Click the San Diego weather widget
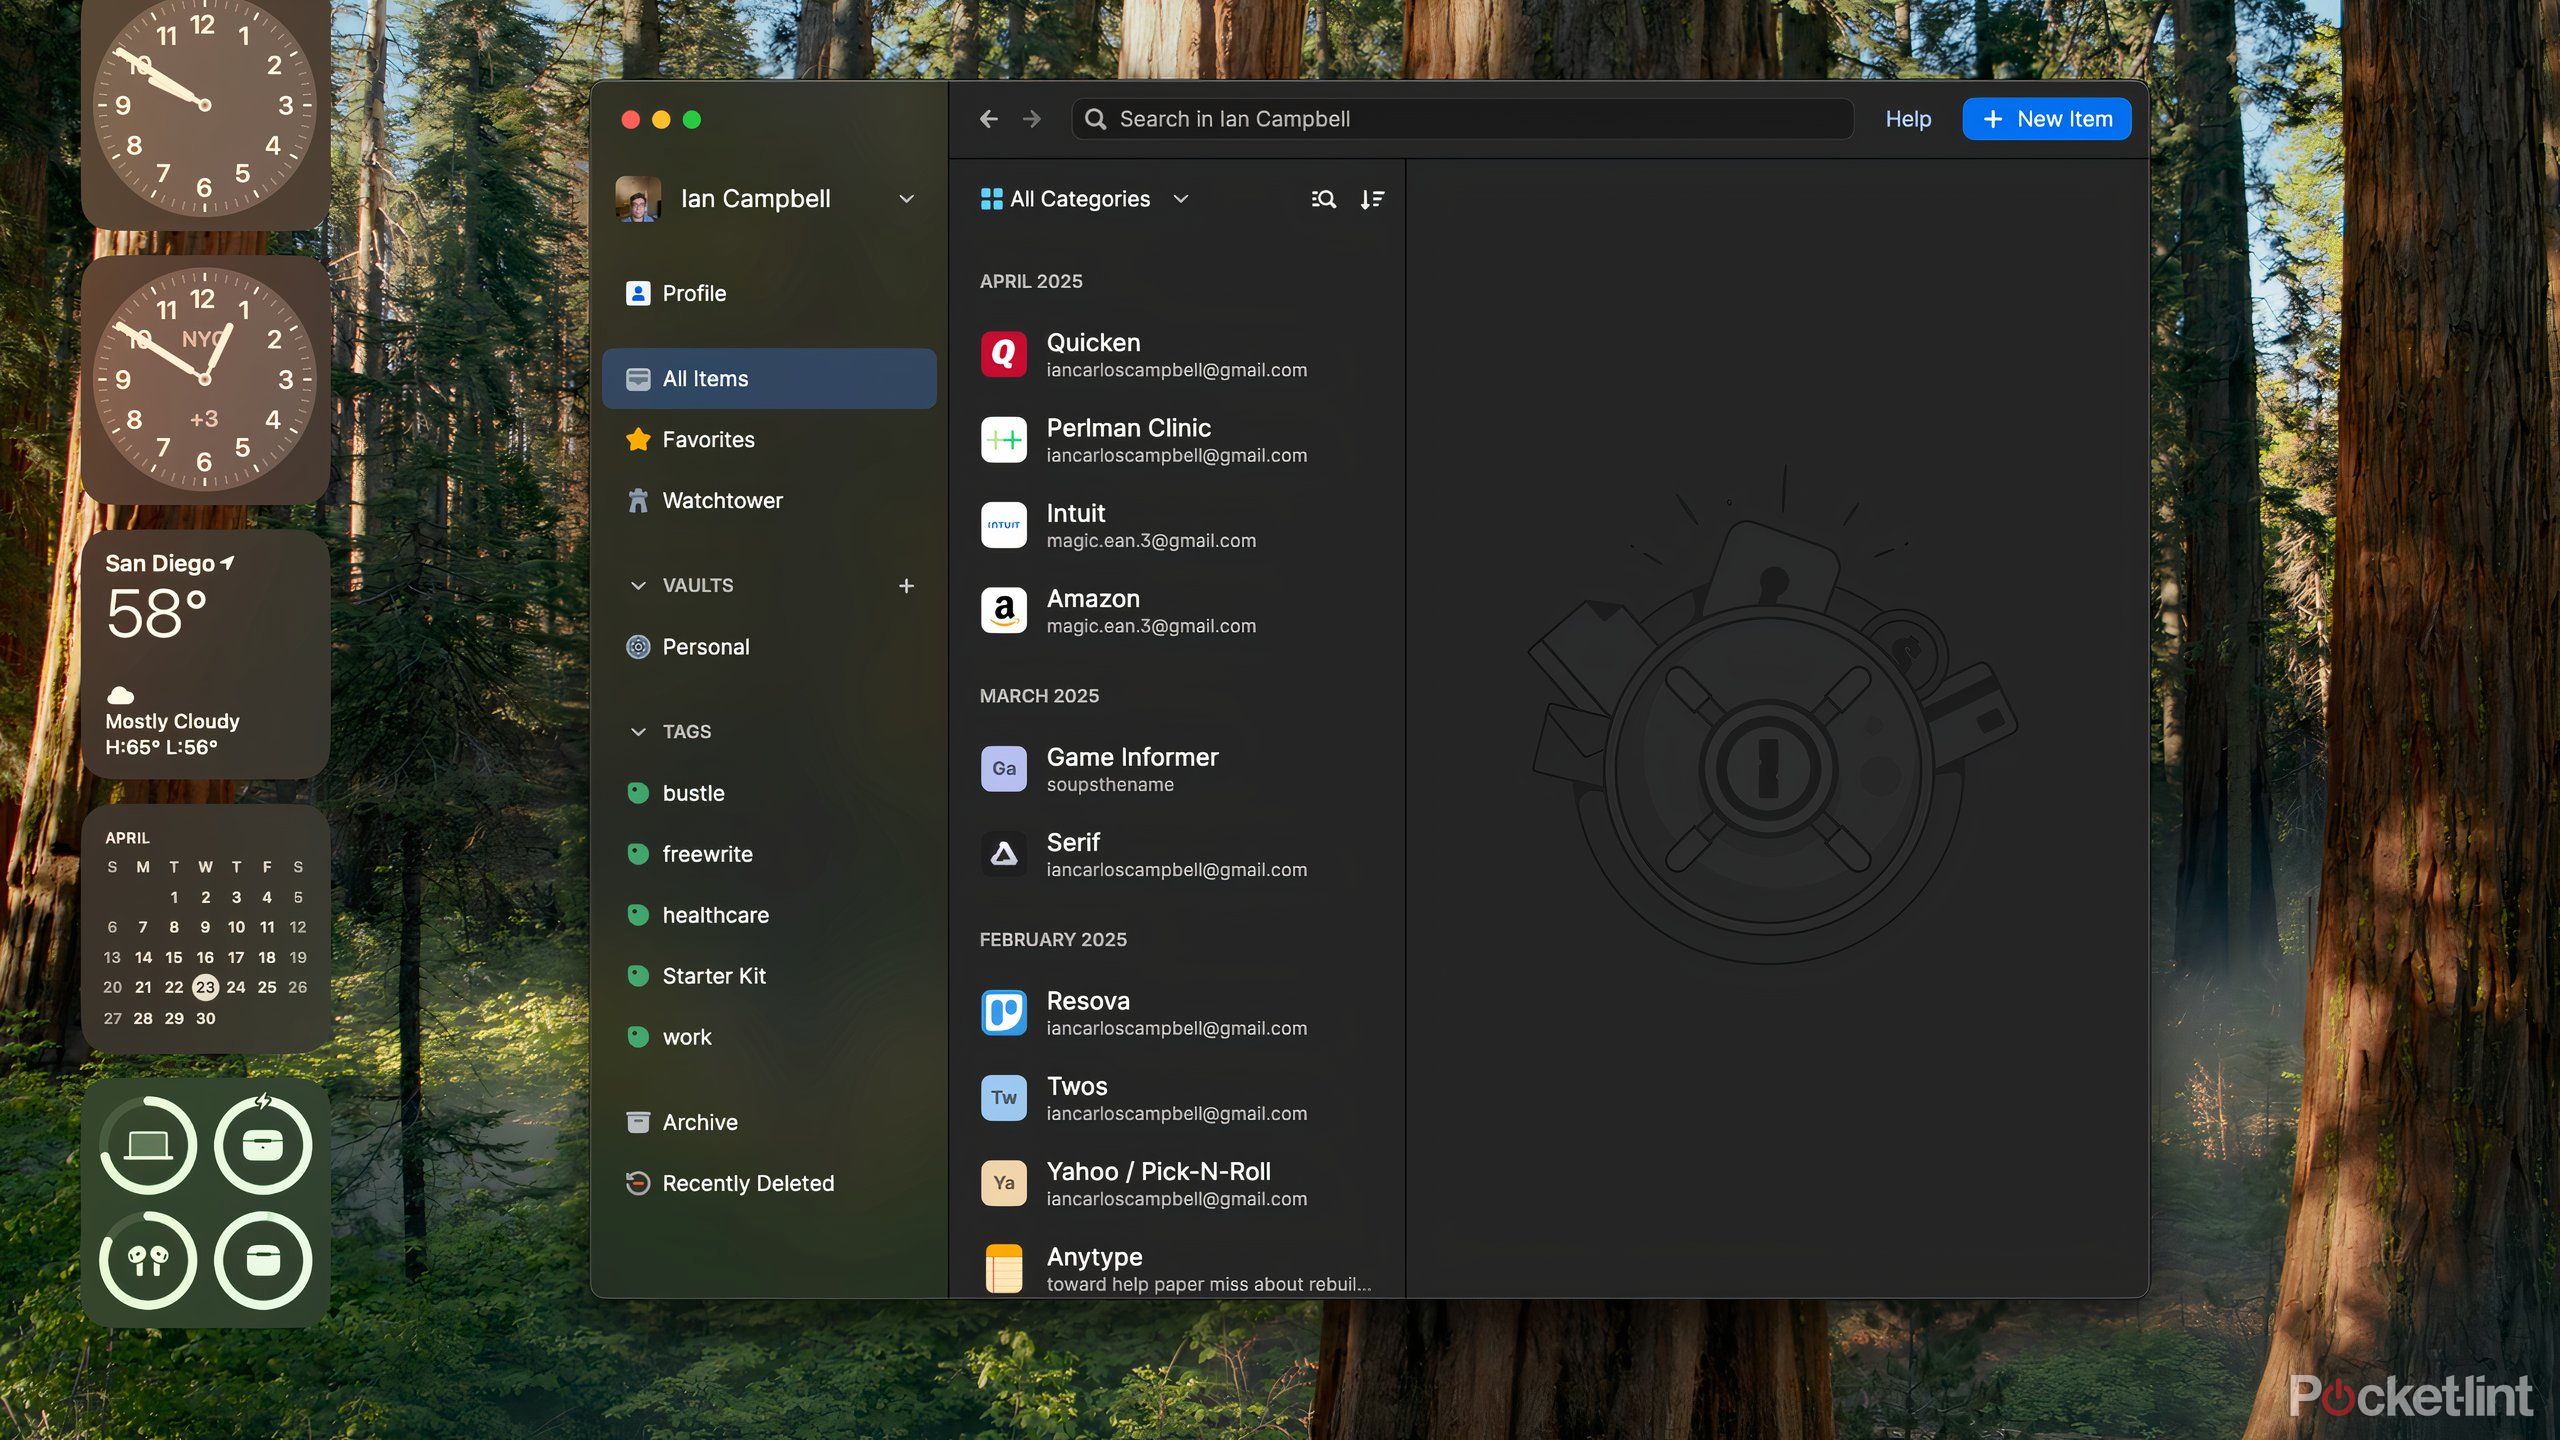 (x=205, y=654)
